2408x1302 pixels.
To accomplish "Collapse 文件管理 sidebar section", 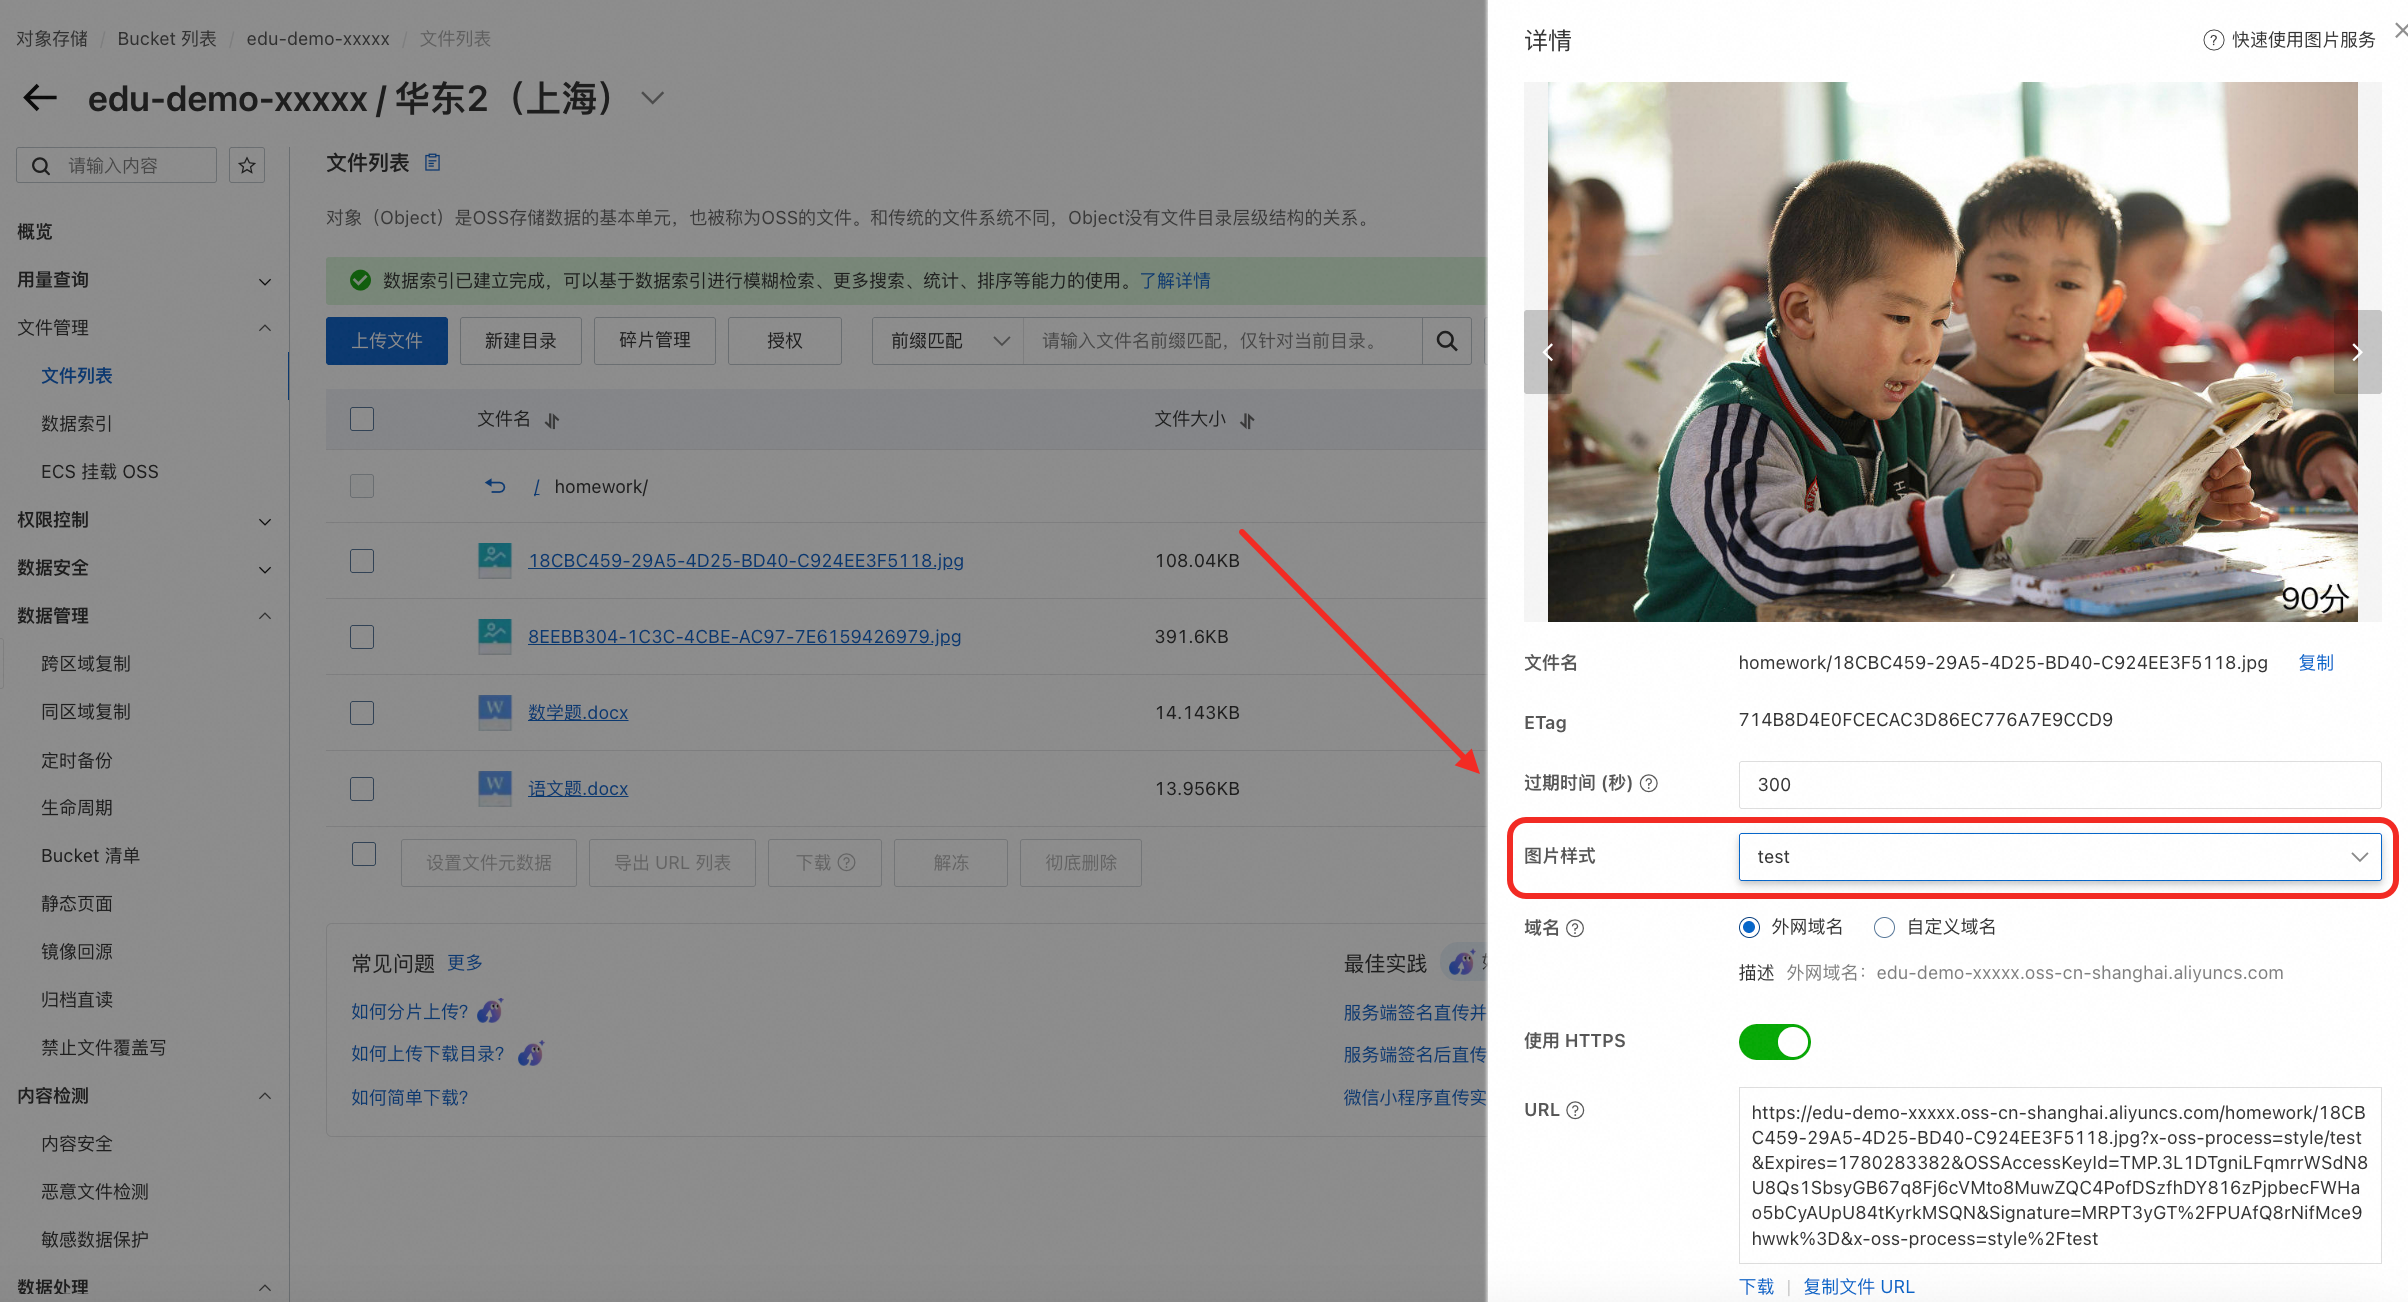I will [265, 328].
